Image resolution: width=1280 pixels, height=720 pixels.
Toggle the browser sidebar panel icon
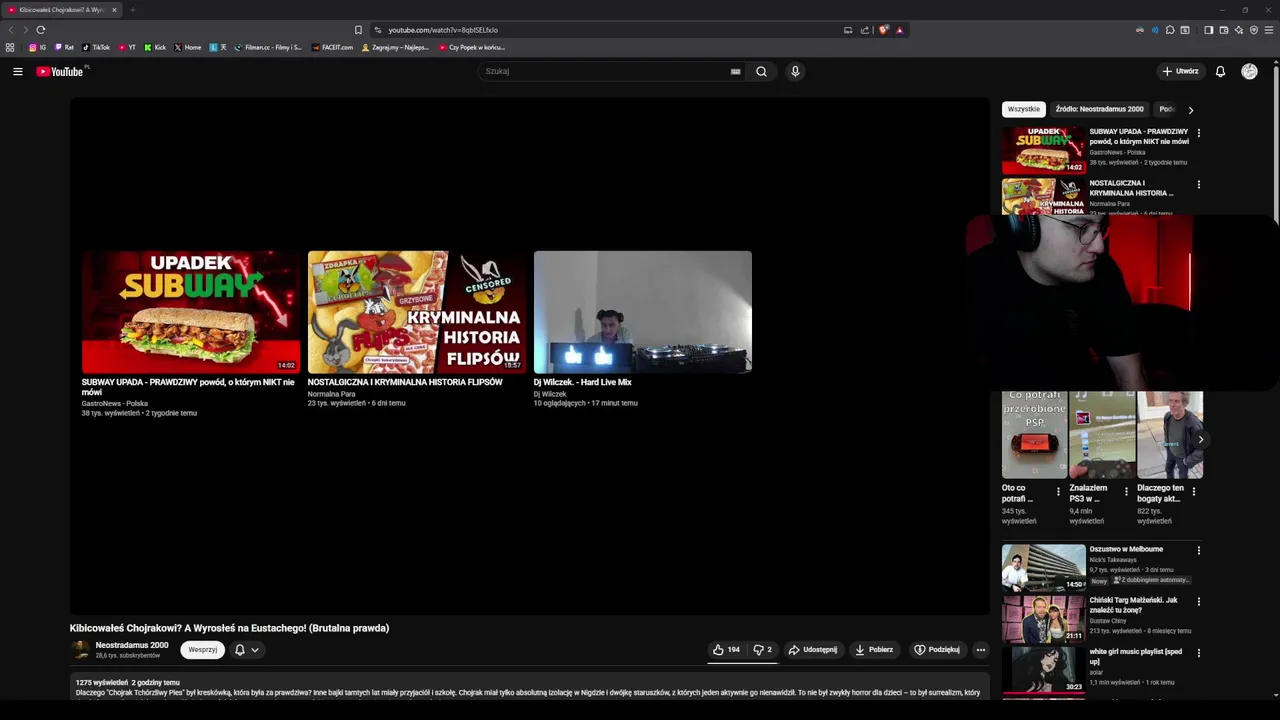(x=1208, y=30)
